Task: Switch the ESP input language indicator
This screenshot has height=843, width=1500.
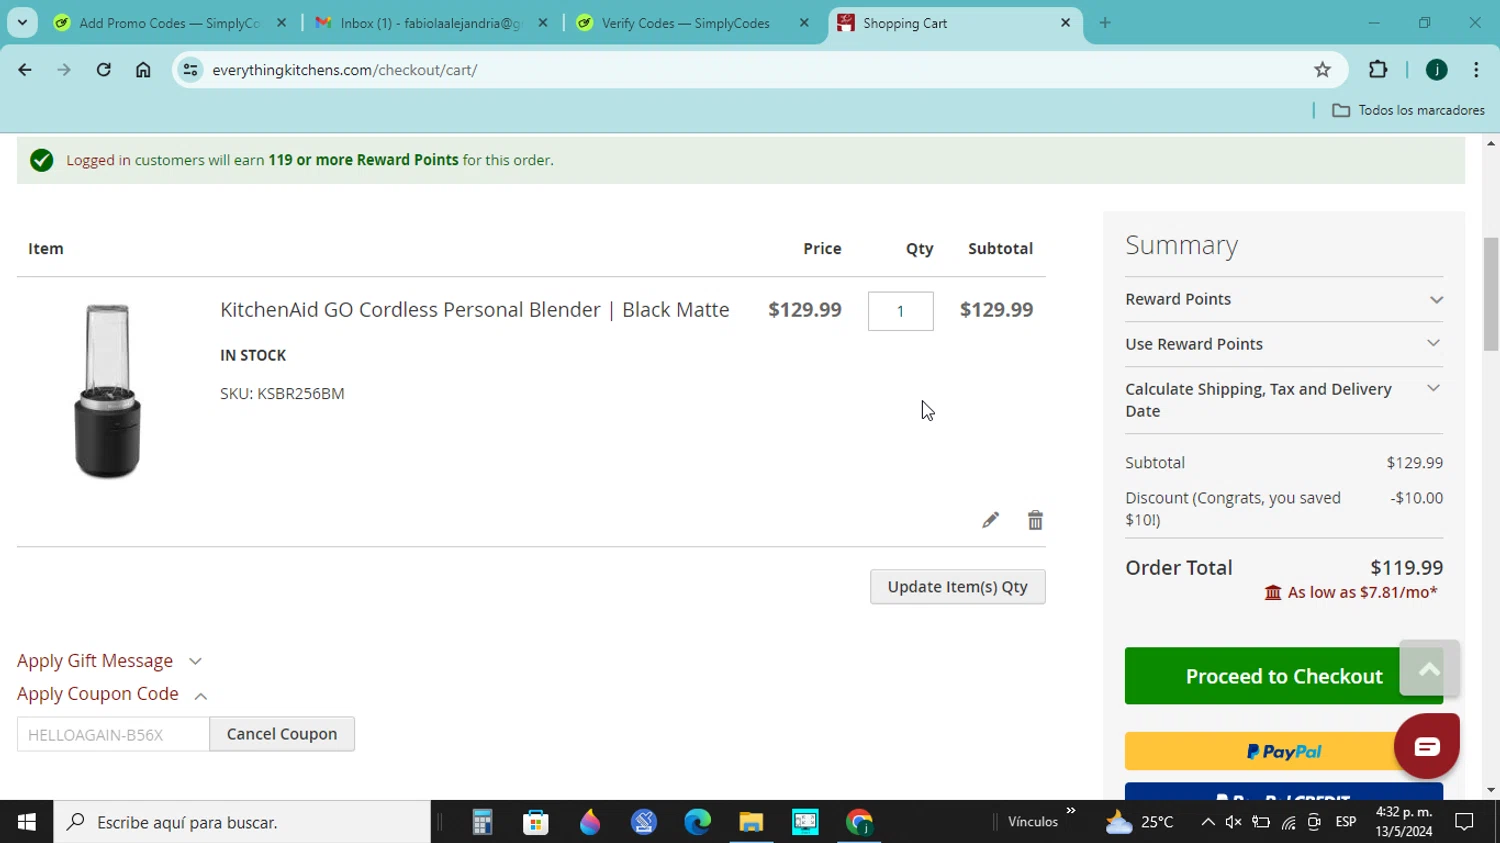Action: tap(1346, 822)
